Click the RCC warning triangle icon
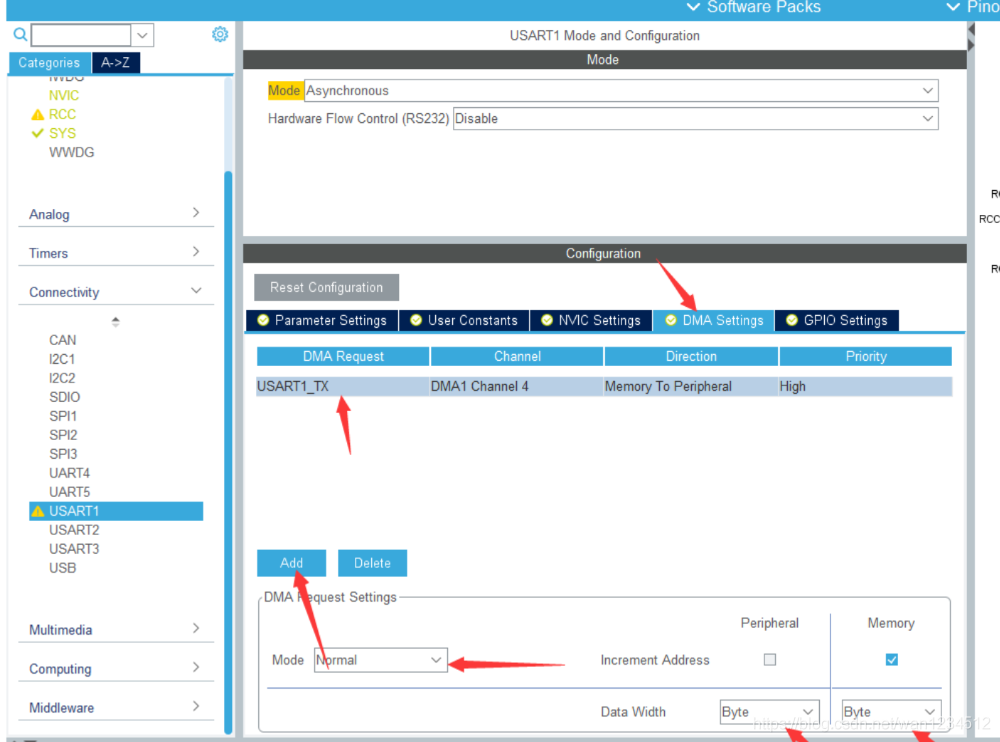The width and height of the screenshot is (1000, 742). click(38, 115)
